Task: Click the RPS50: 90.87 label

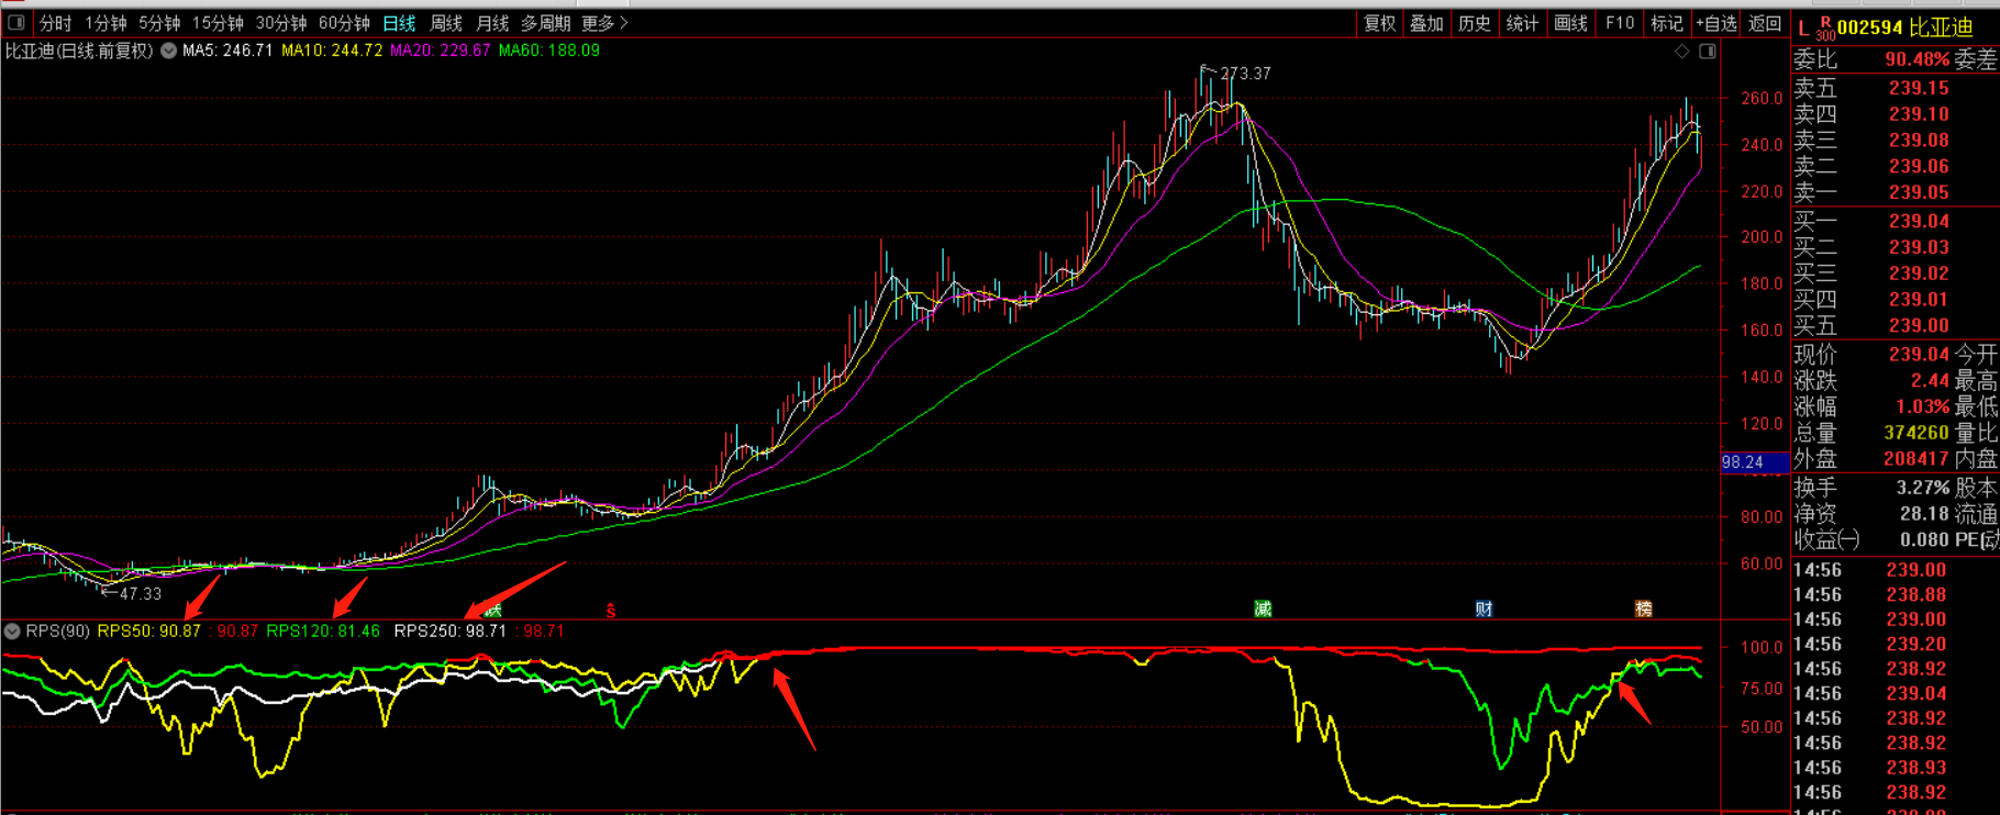Action: click(x=149, y=631)
